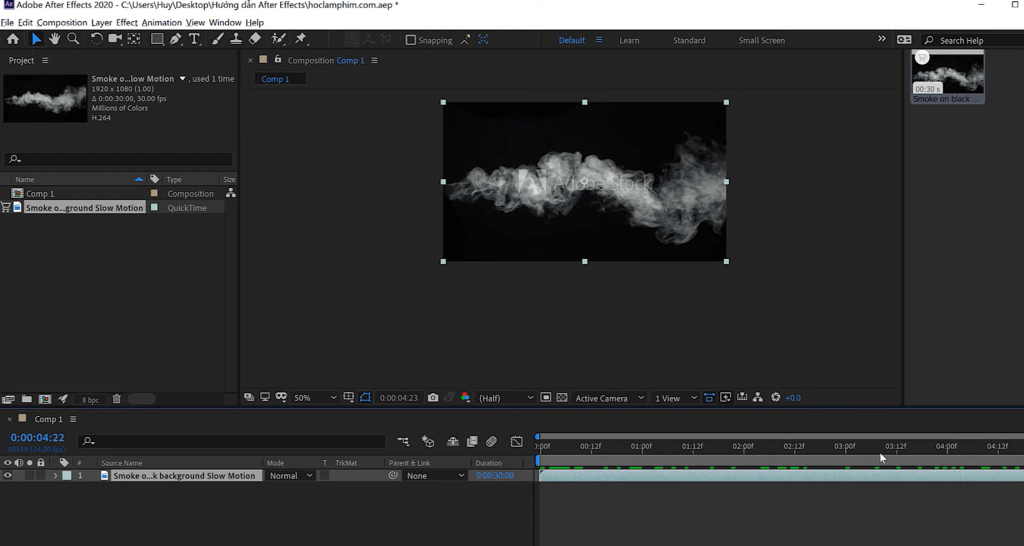Select the Selection (arrow) tool
The height and width of the screenshot is (546, 1024).
coord(36,39)
